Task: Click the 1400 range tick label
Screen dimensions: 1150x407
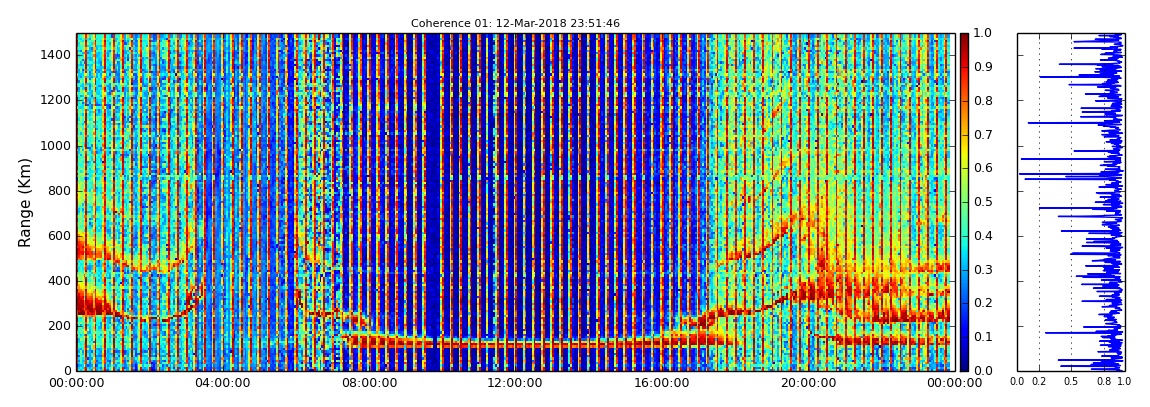Action: [x=58, y=55]
